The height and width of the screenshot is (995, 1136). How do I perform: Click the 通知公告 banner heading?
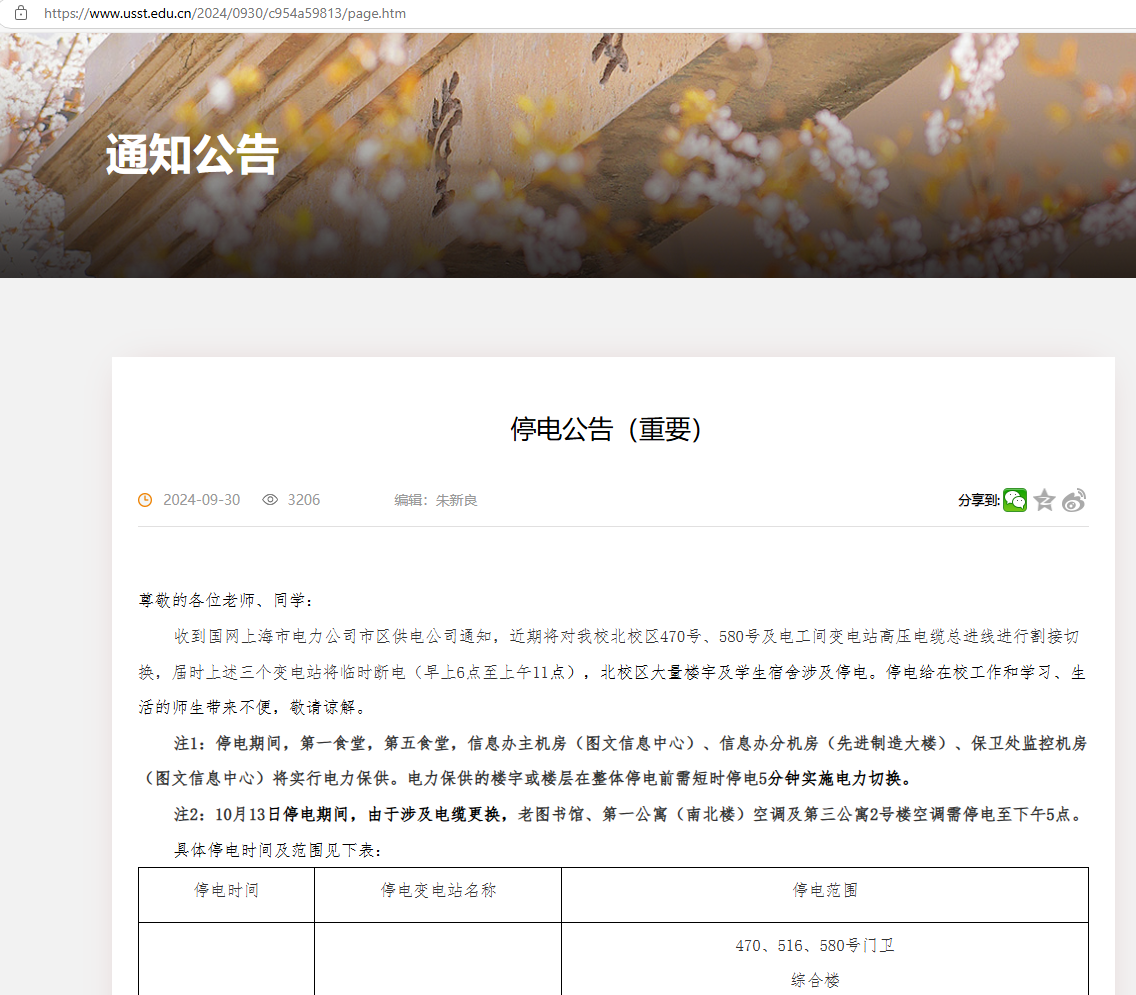tap(192, 155)
